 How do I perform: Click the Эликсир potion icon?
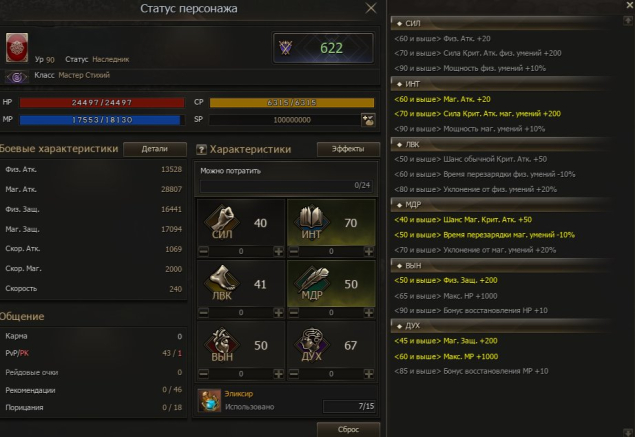click(209, 400)
